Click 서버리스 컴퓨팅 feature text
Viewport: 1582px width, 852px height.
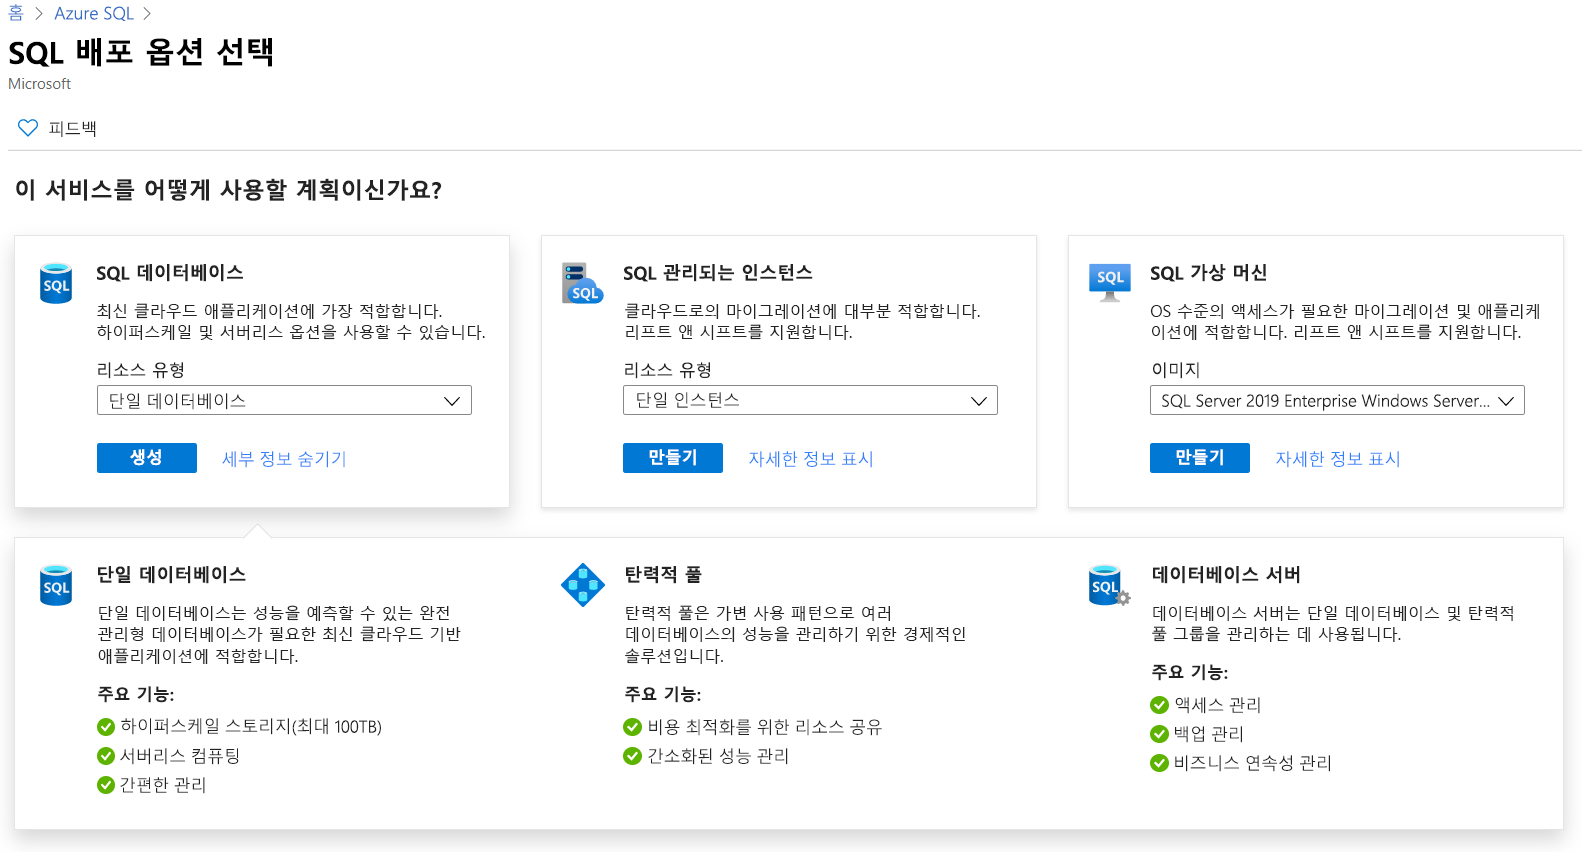click(x=180, y=756)
